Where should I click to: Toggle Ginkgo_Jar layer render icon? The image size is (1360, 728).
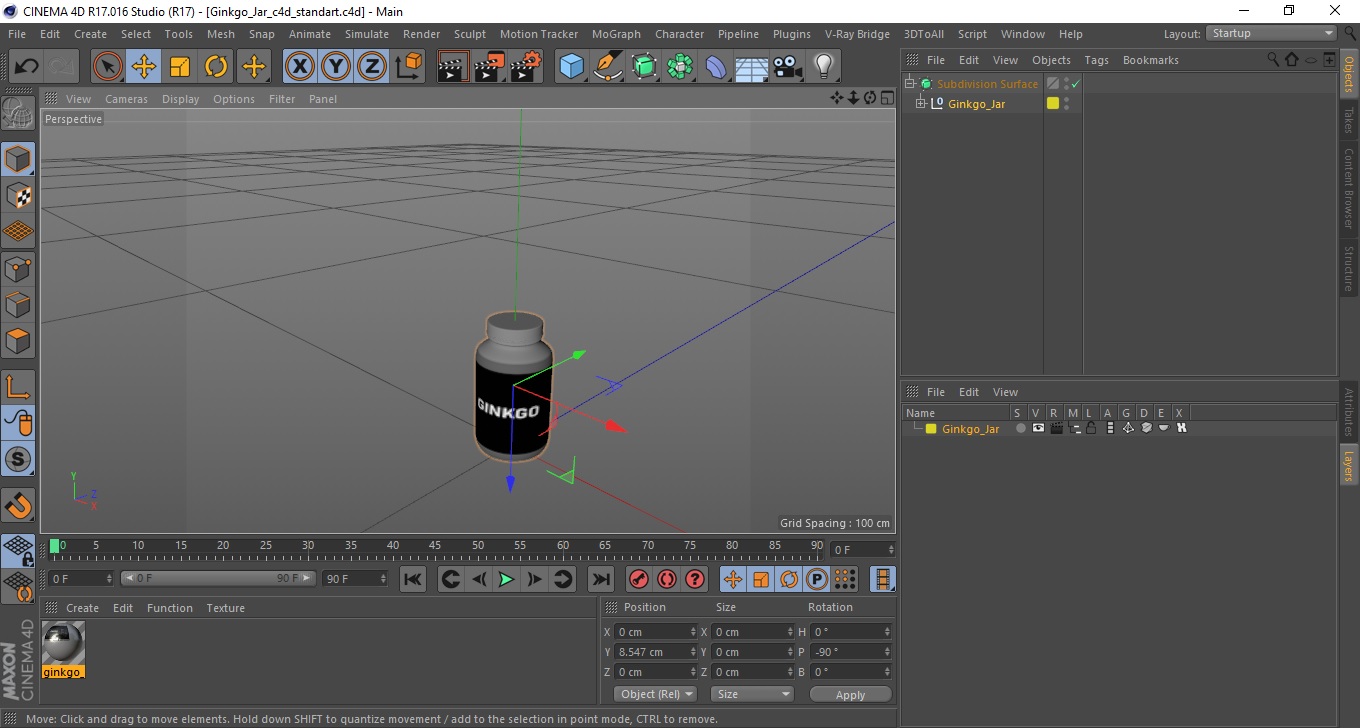(x=1056, y=428)
